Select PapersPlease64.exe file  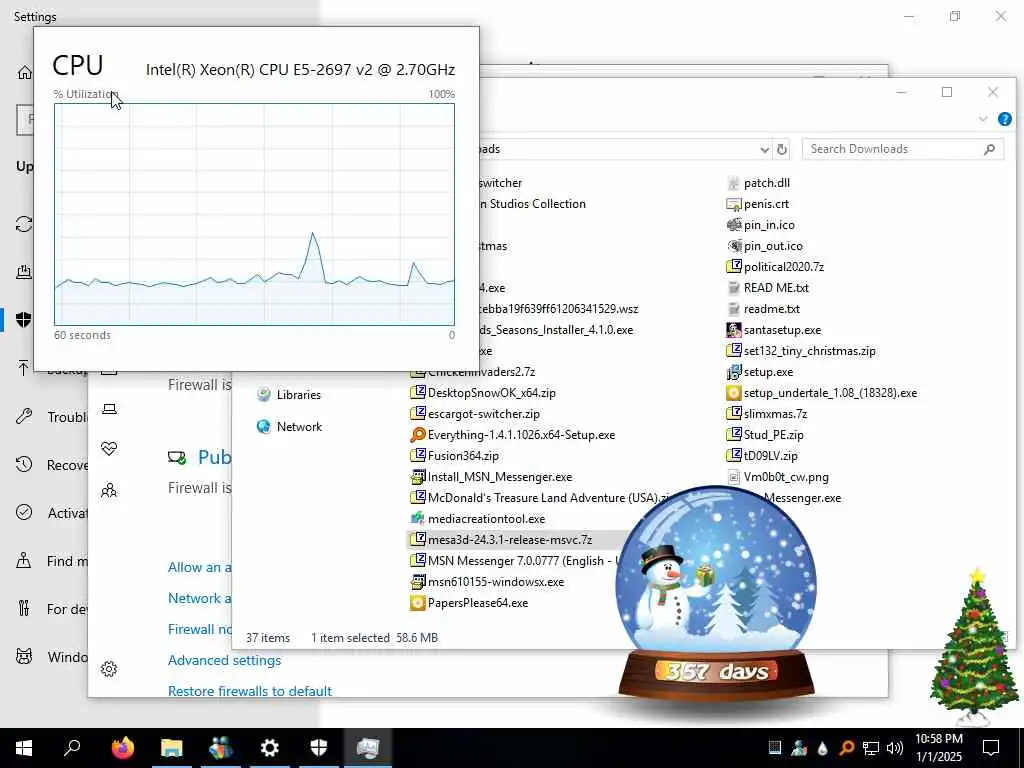(x=469, y=603)
